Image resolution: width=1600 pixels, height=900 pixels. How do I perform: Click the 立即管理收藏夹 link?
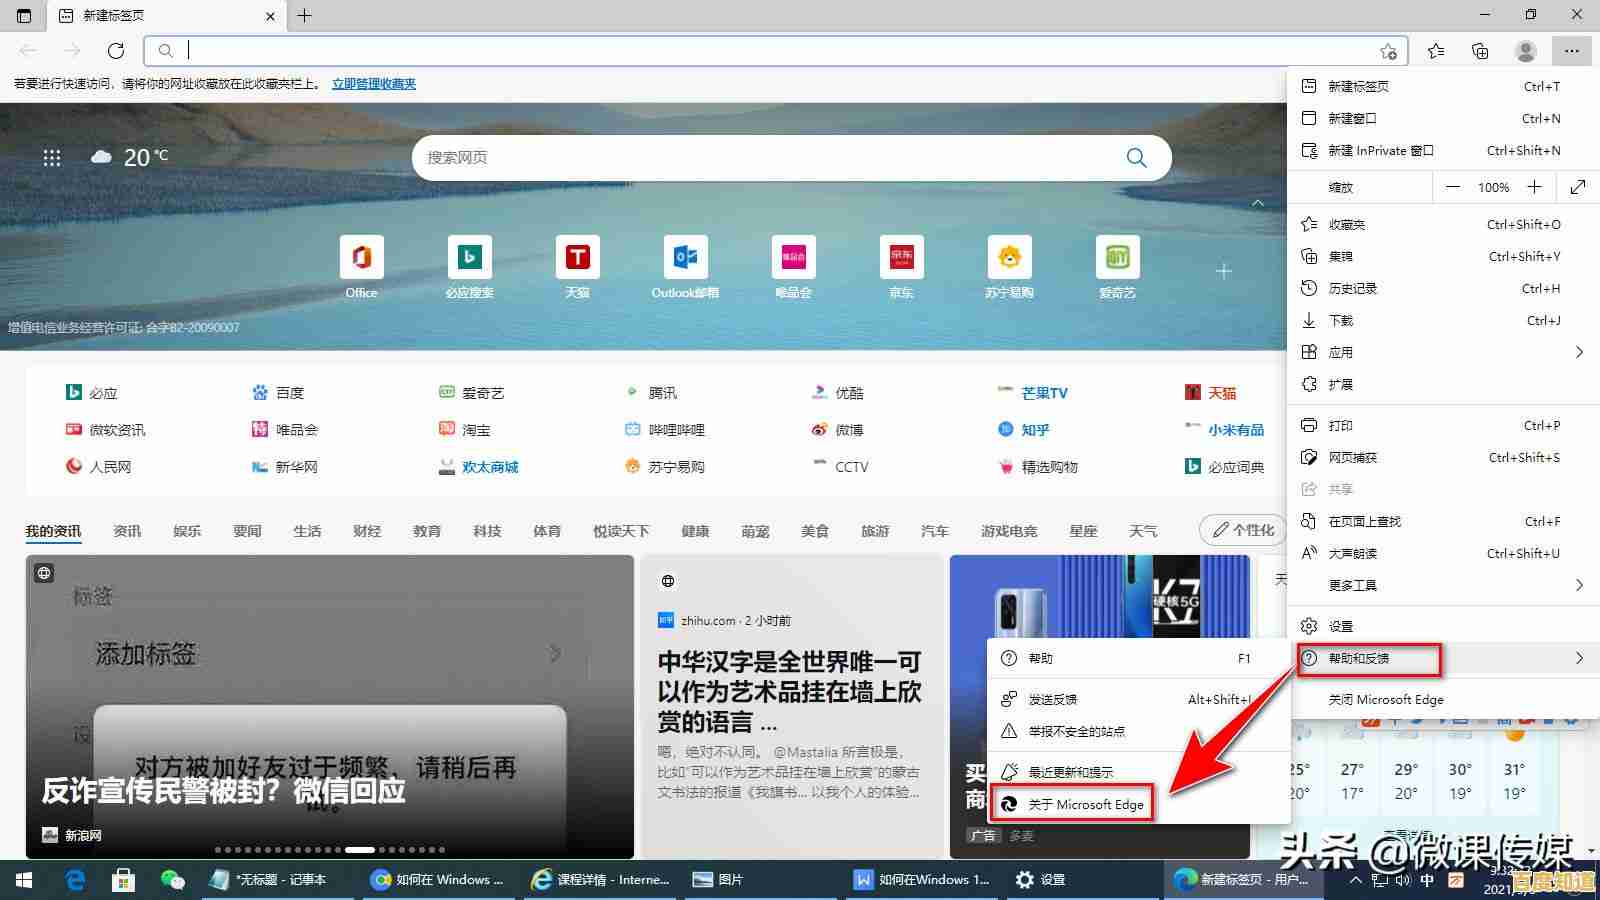click(x=372, y=84)
